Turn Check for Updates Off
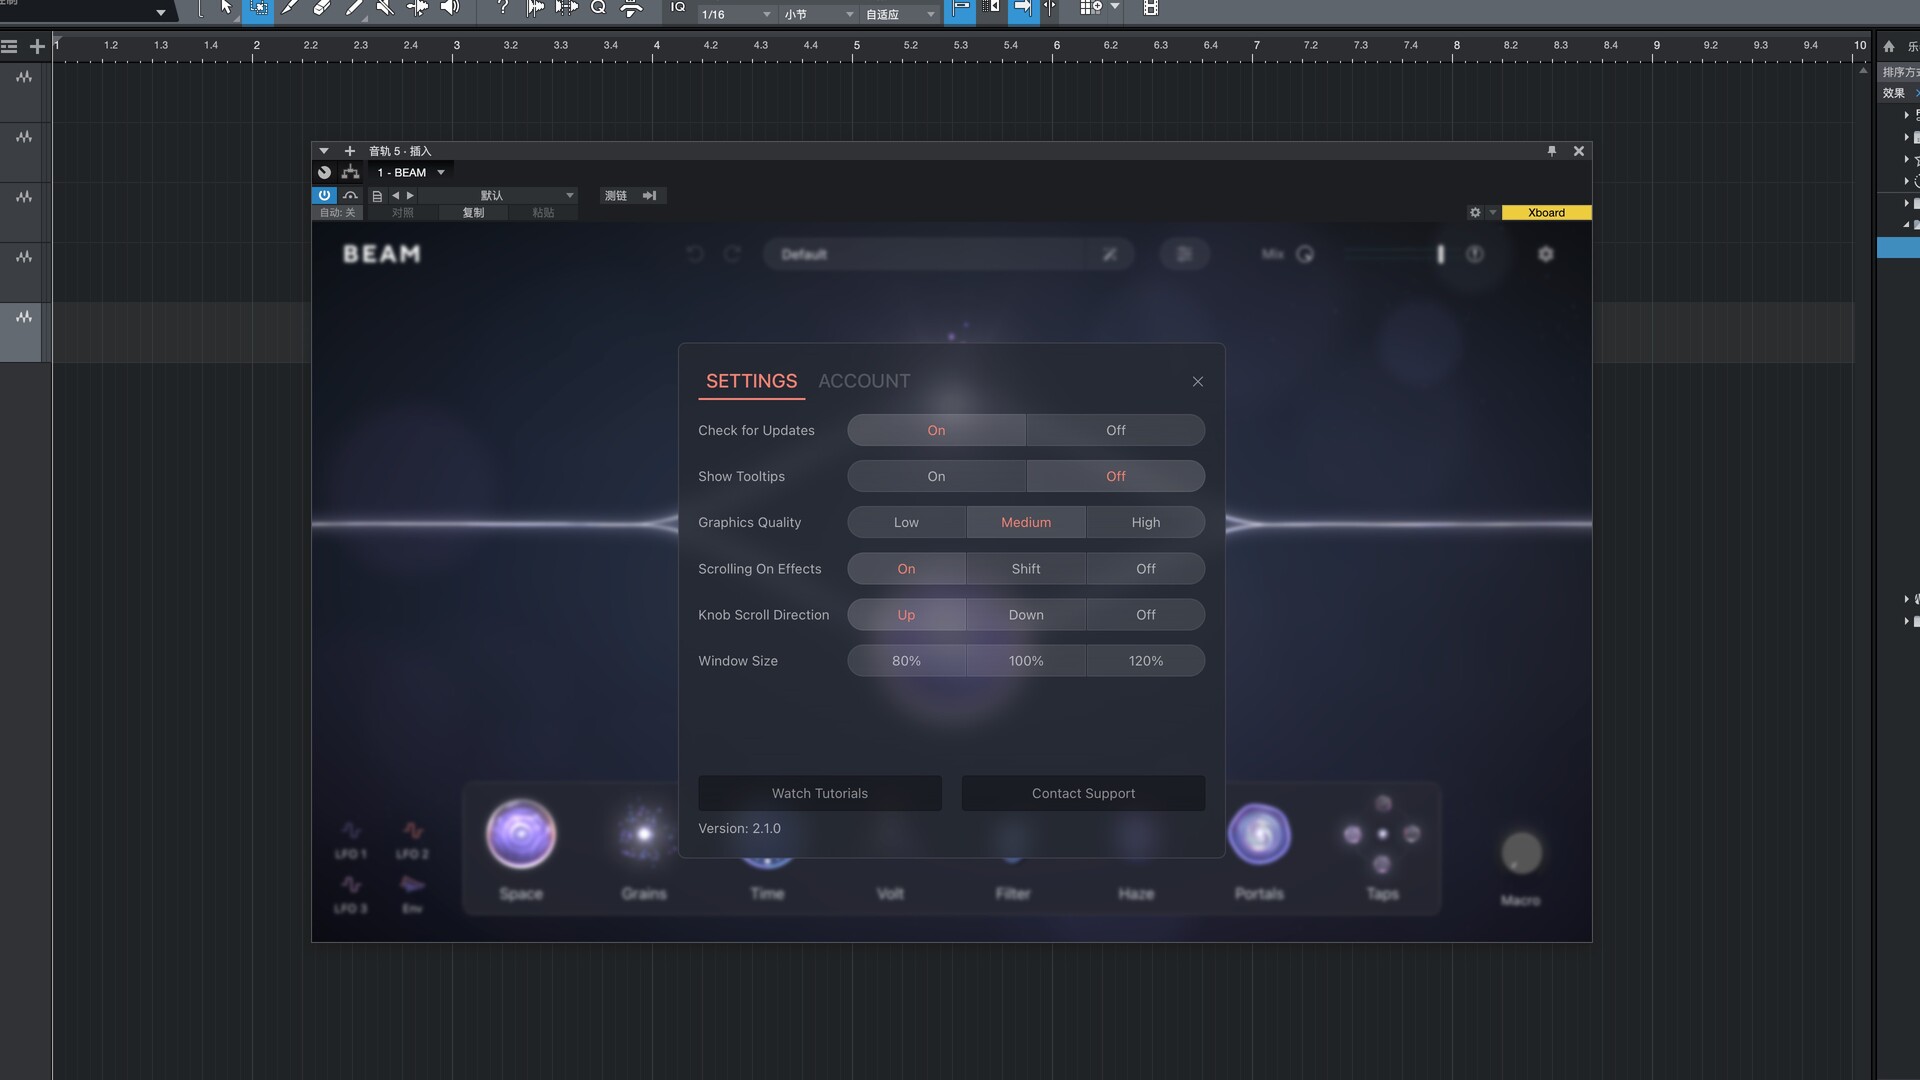The height and width of the screenshot is (1080, 1920). (x=1115, y=430)
